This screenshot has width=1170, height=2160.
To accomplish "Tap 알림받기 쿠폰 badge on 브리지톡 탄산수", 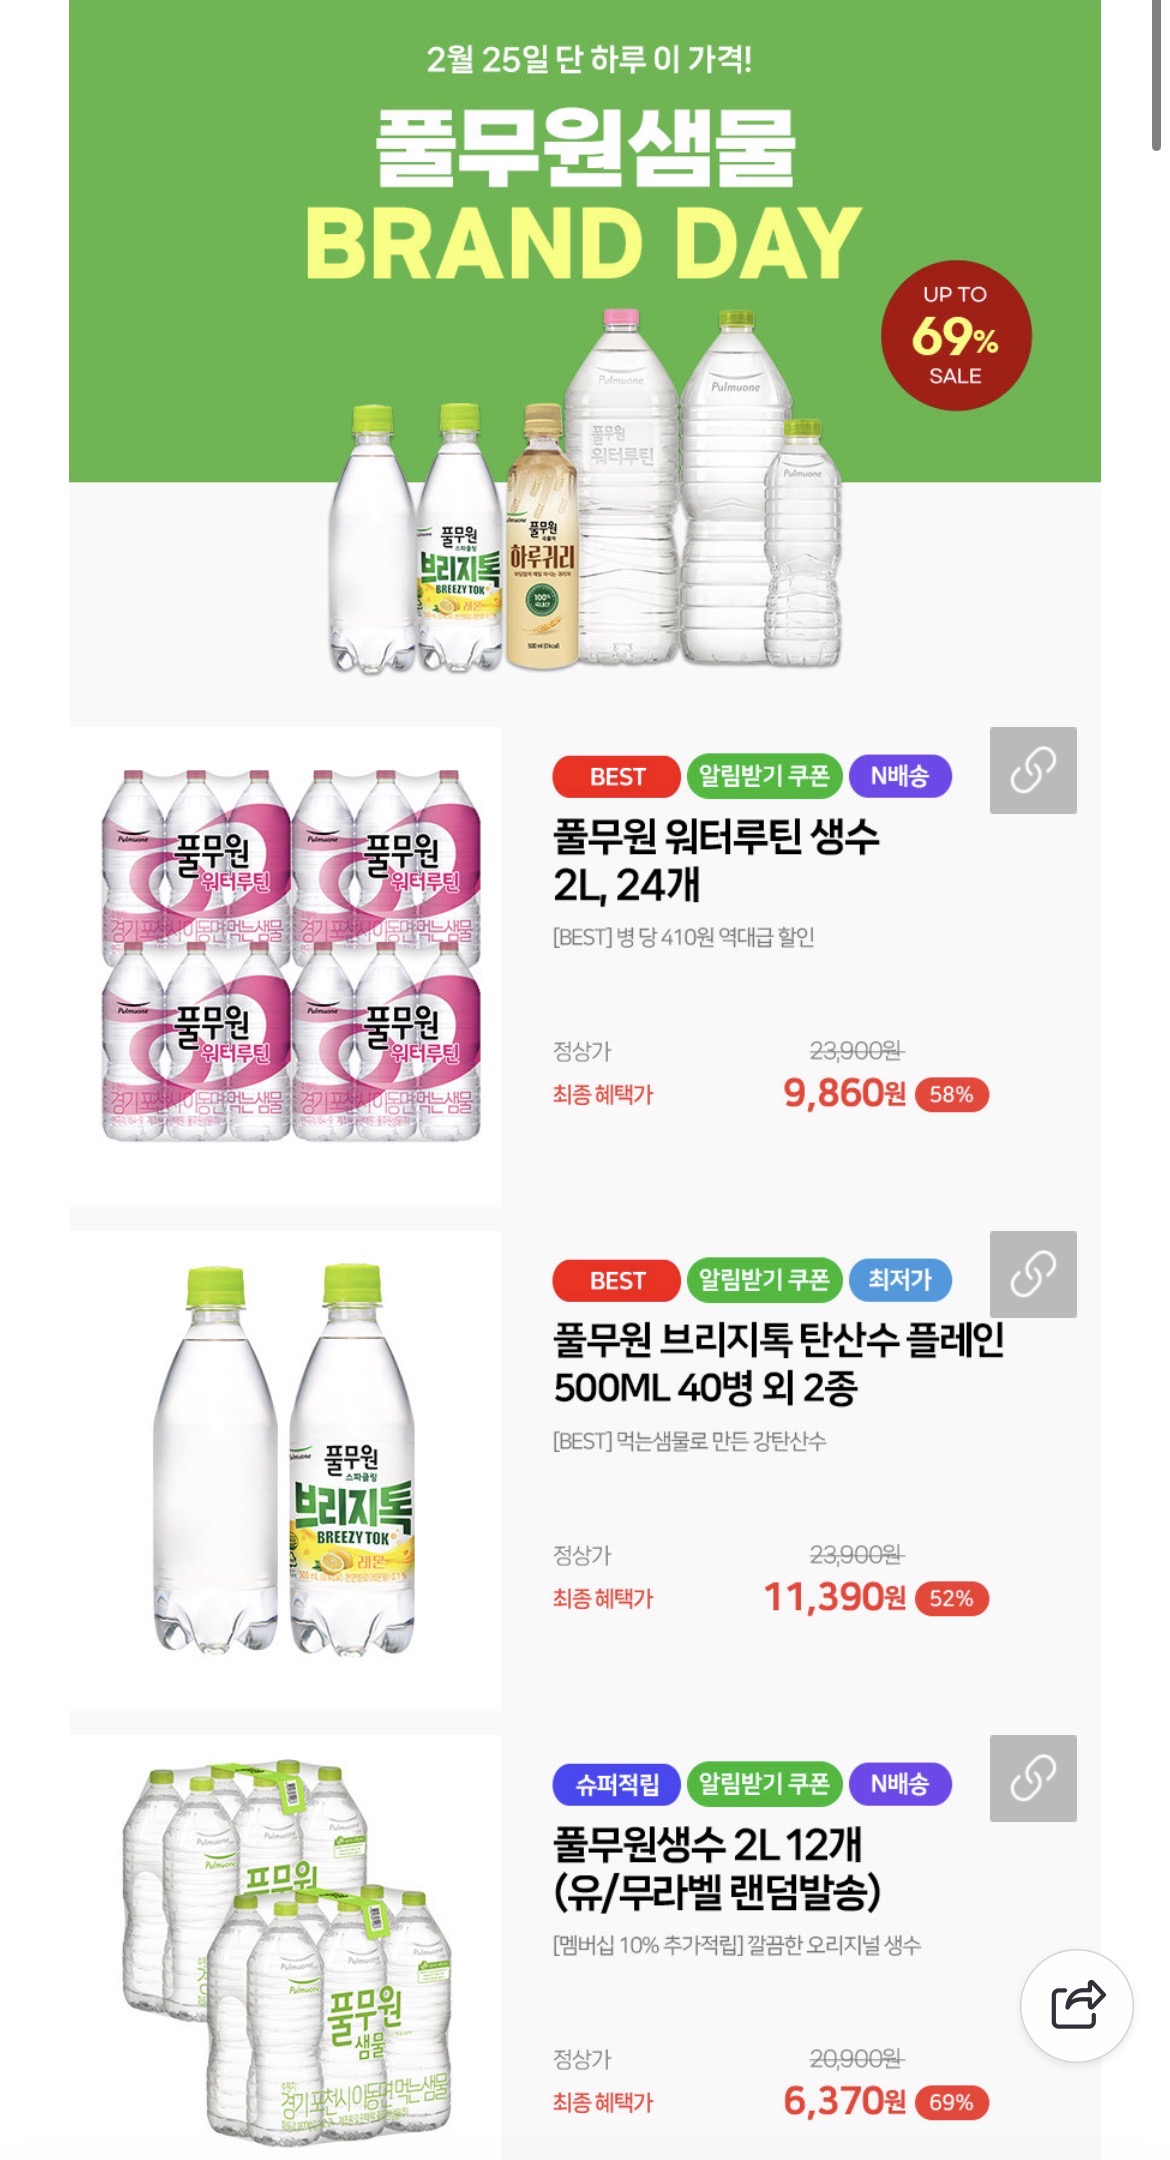I will tap(764, 1280).
